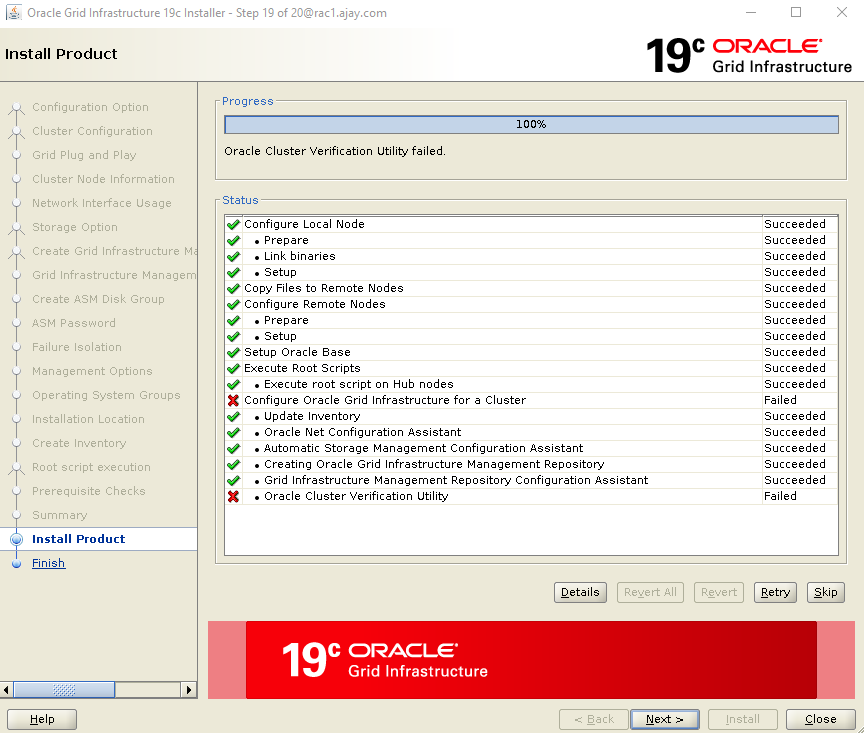Click the 100% progress bar
864x733 pixels.
point(531,125)
